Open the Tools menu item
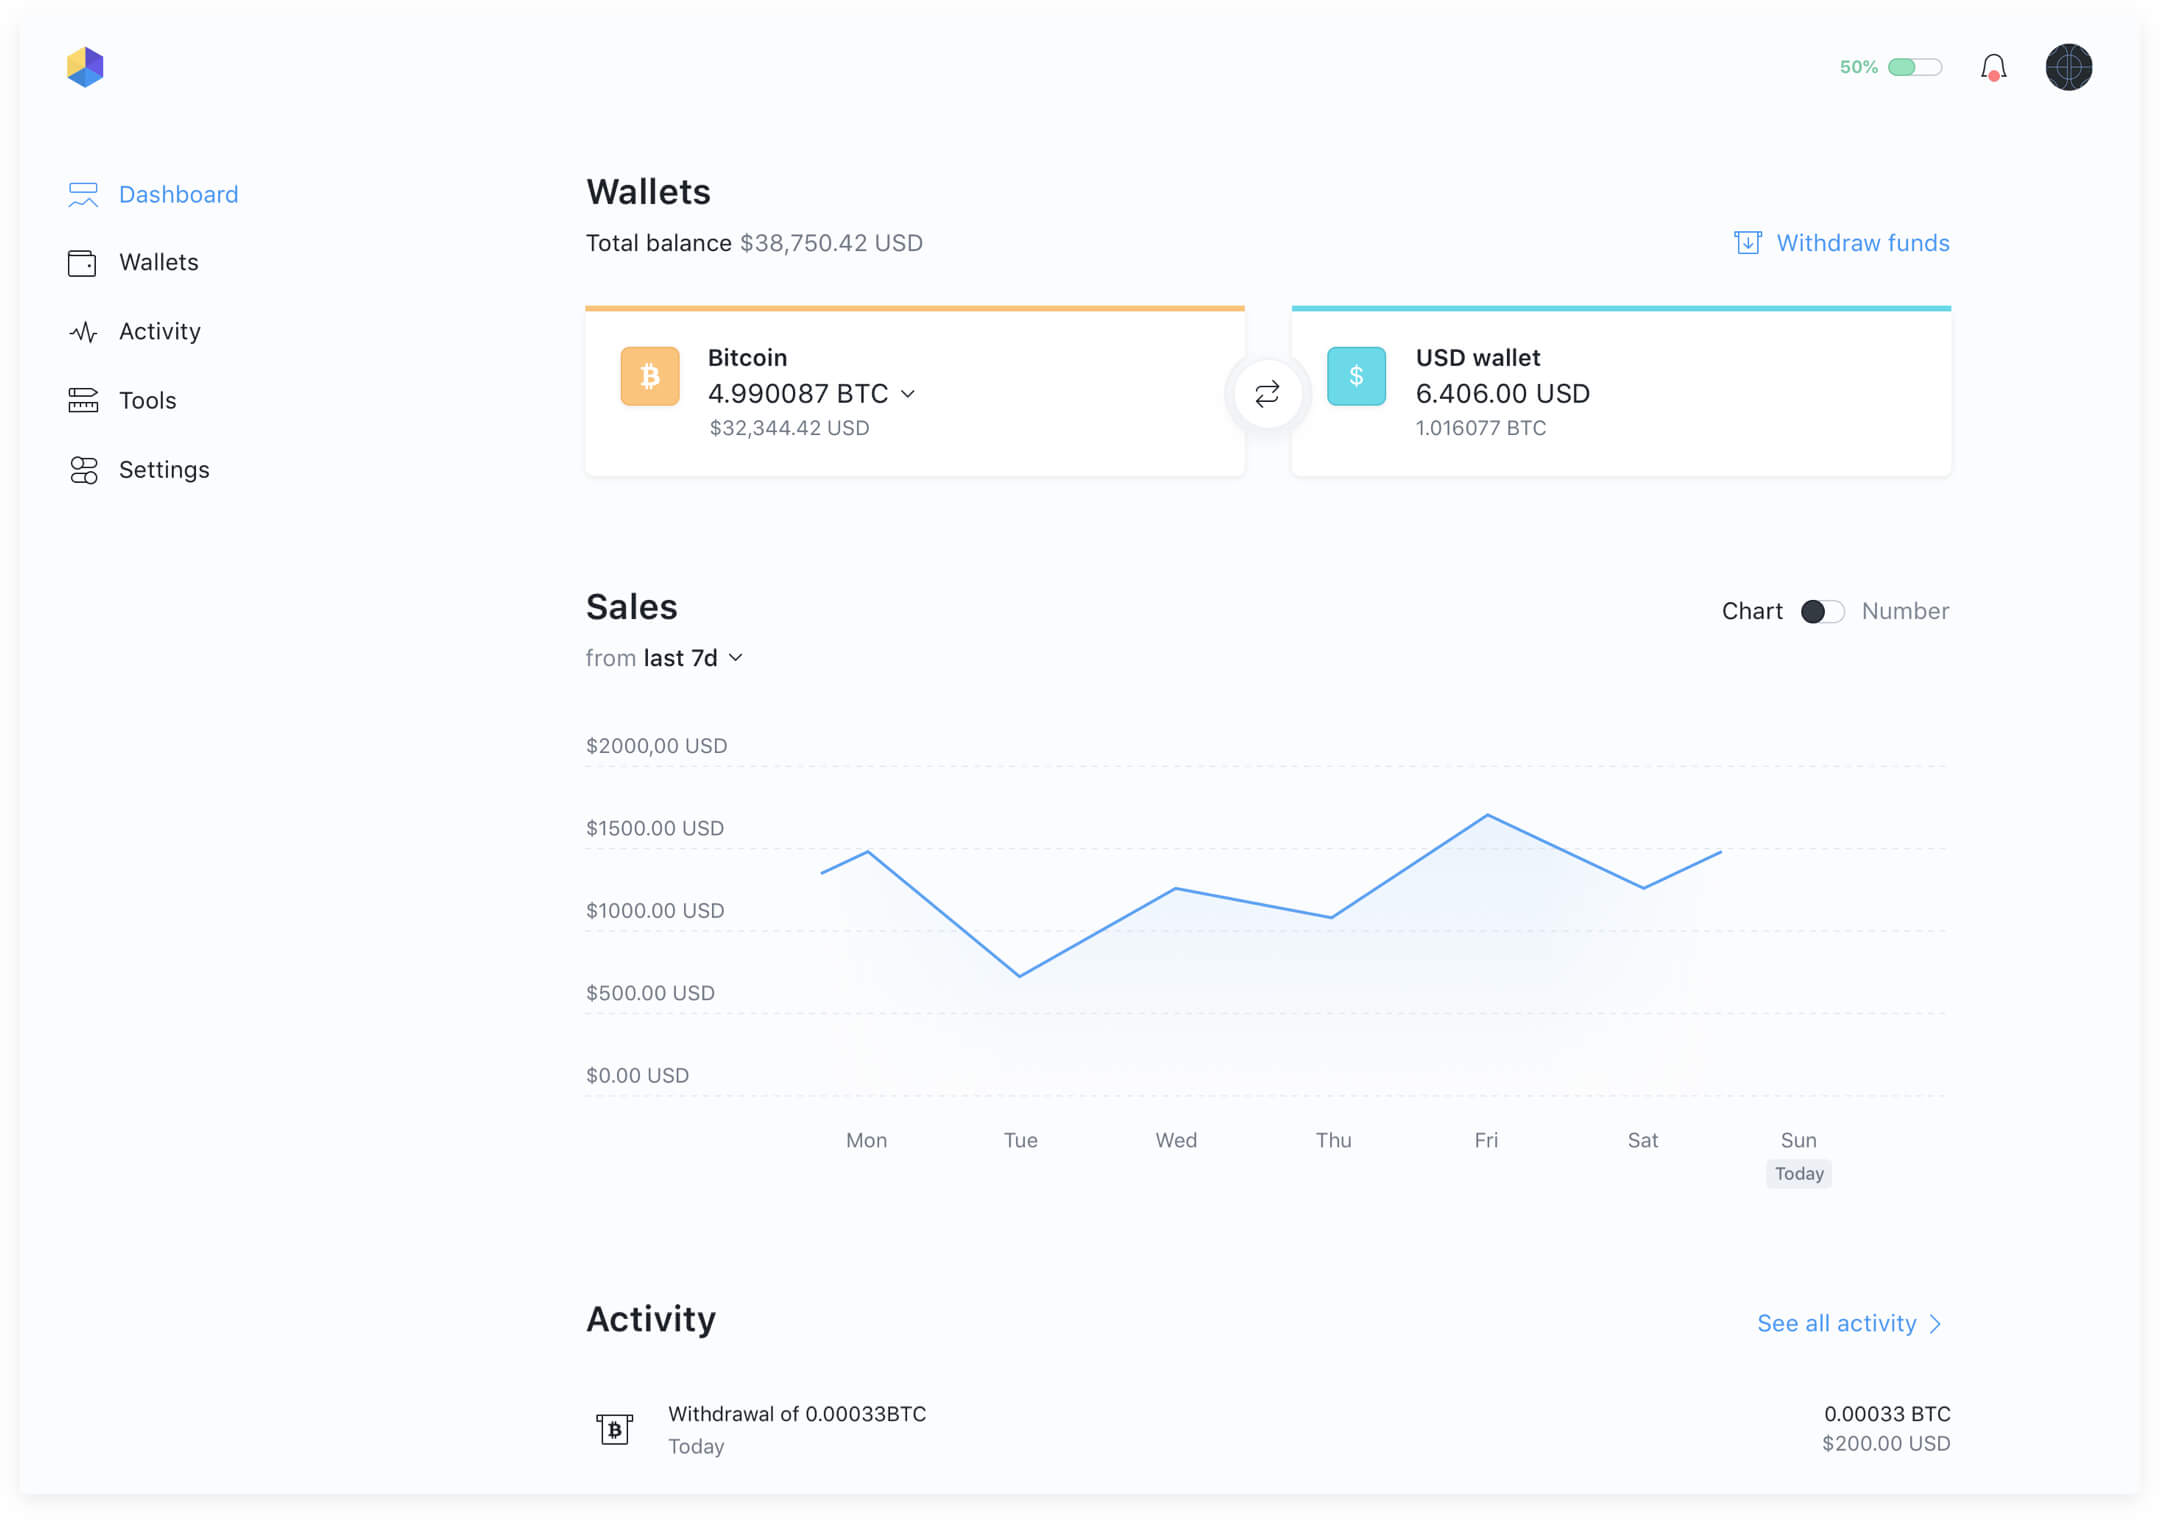Screen dimensions: 2160x1520 [x=148, y=400]
